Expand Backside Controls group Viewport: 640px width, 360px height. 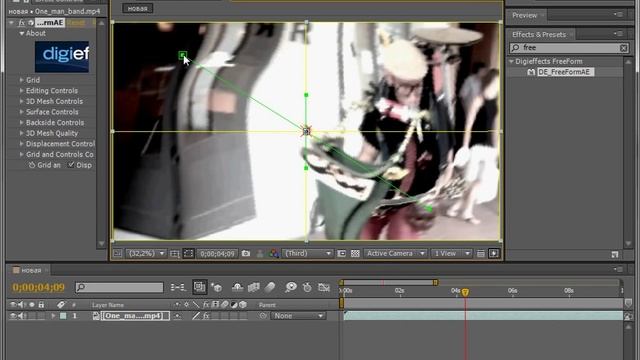point(22,122)
